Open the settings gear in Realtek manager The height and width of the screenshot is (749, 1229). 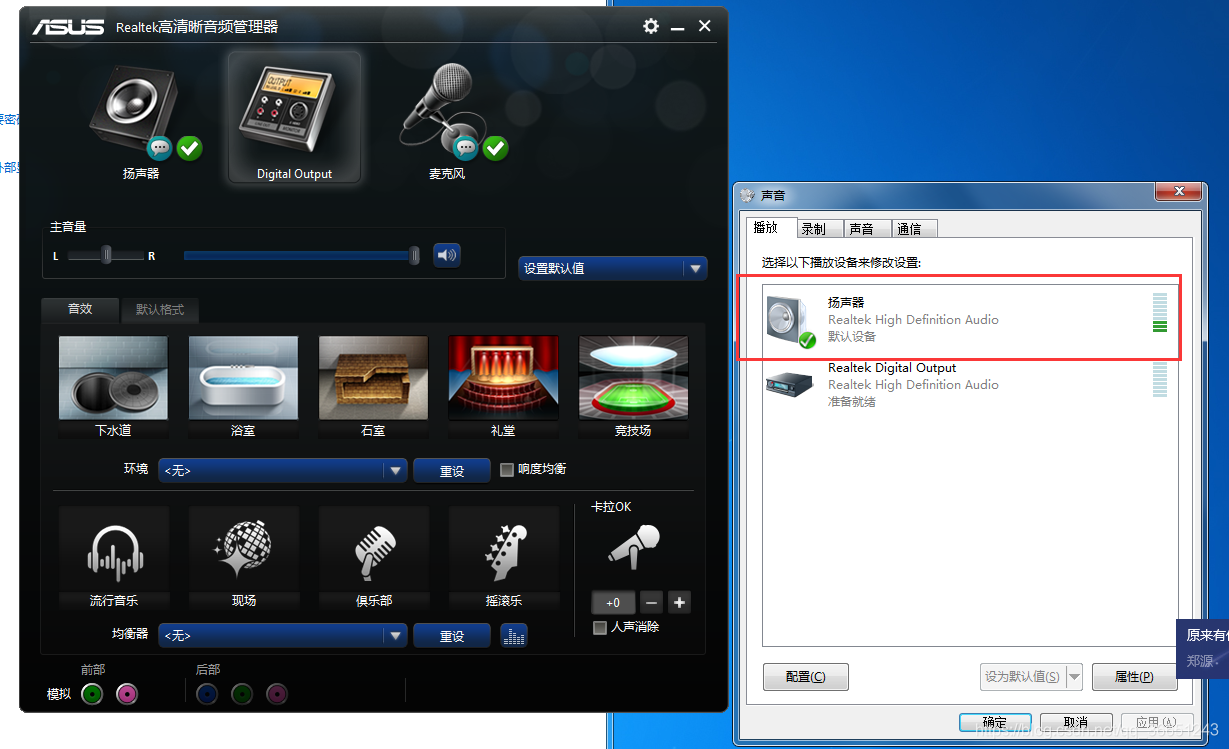pyautogui.click(x=651, y=26)
